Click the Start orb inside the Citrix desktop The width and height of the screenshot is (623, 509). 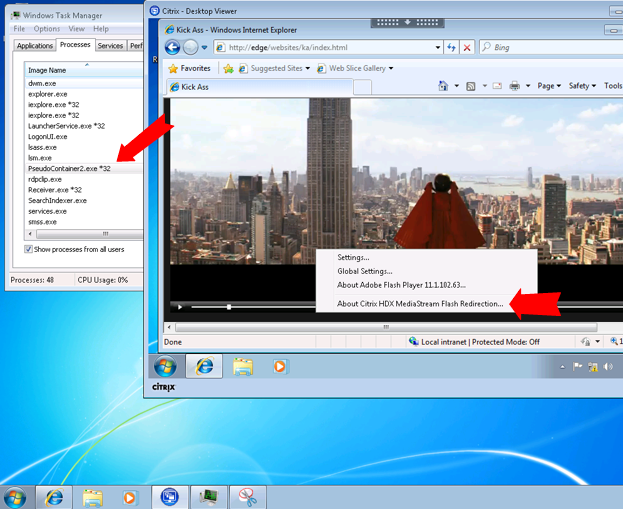click(x=165, y=367)
